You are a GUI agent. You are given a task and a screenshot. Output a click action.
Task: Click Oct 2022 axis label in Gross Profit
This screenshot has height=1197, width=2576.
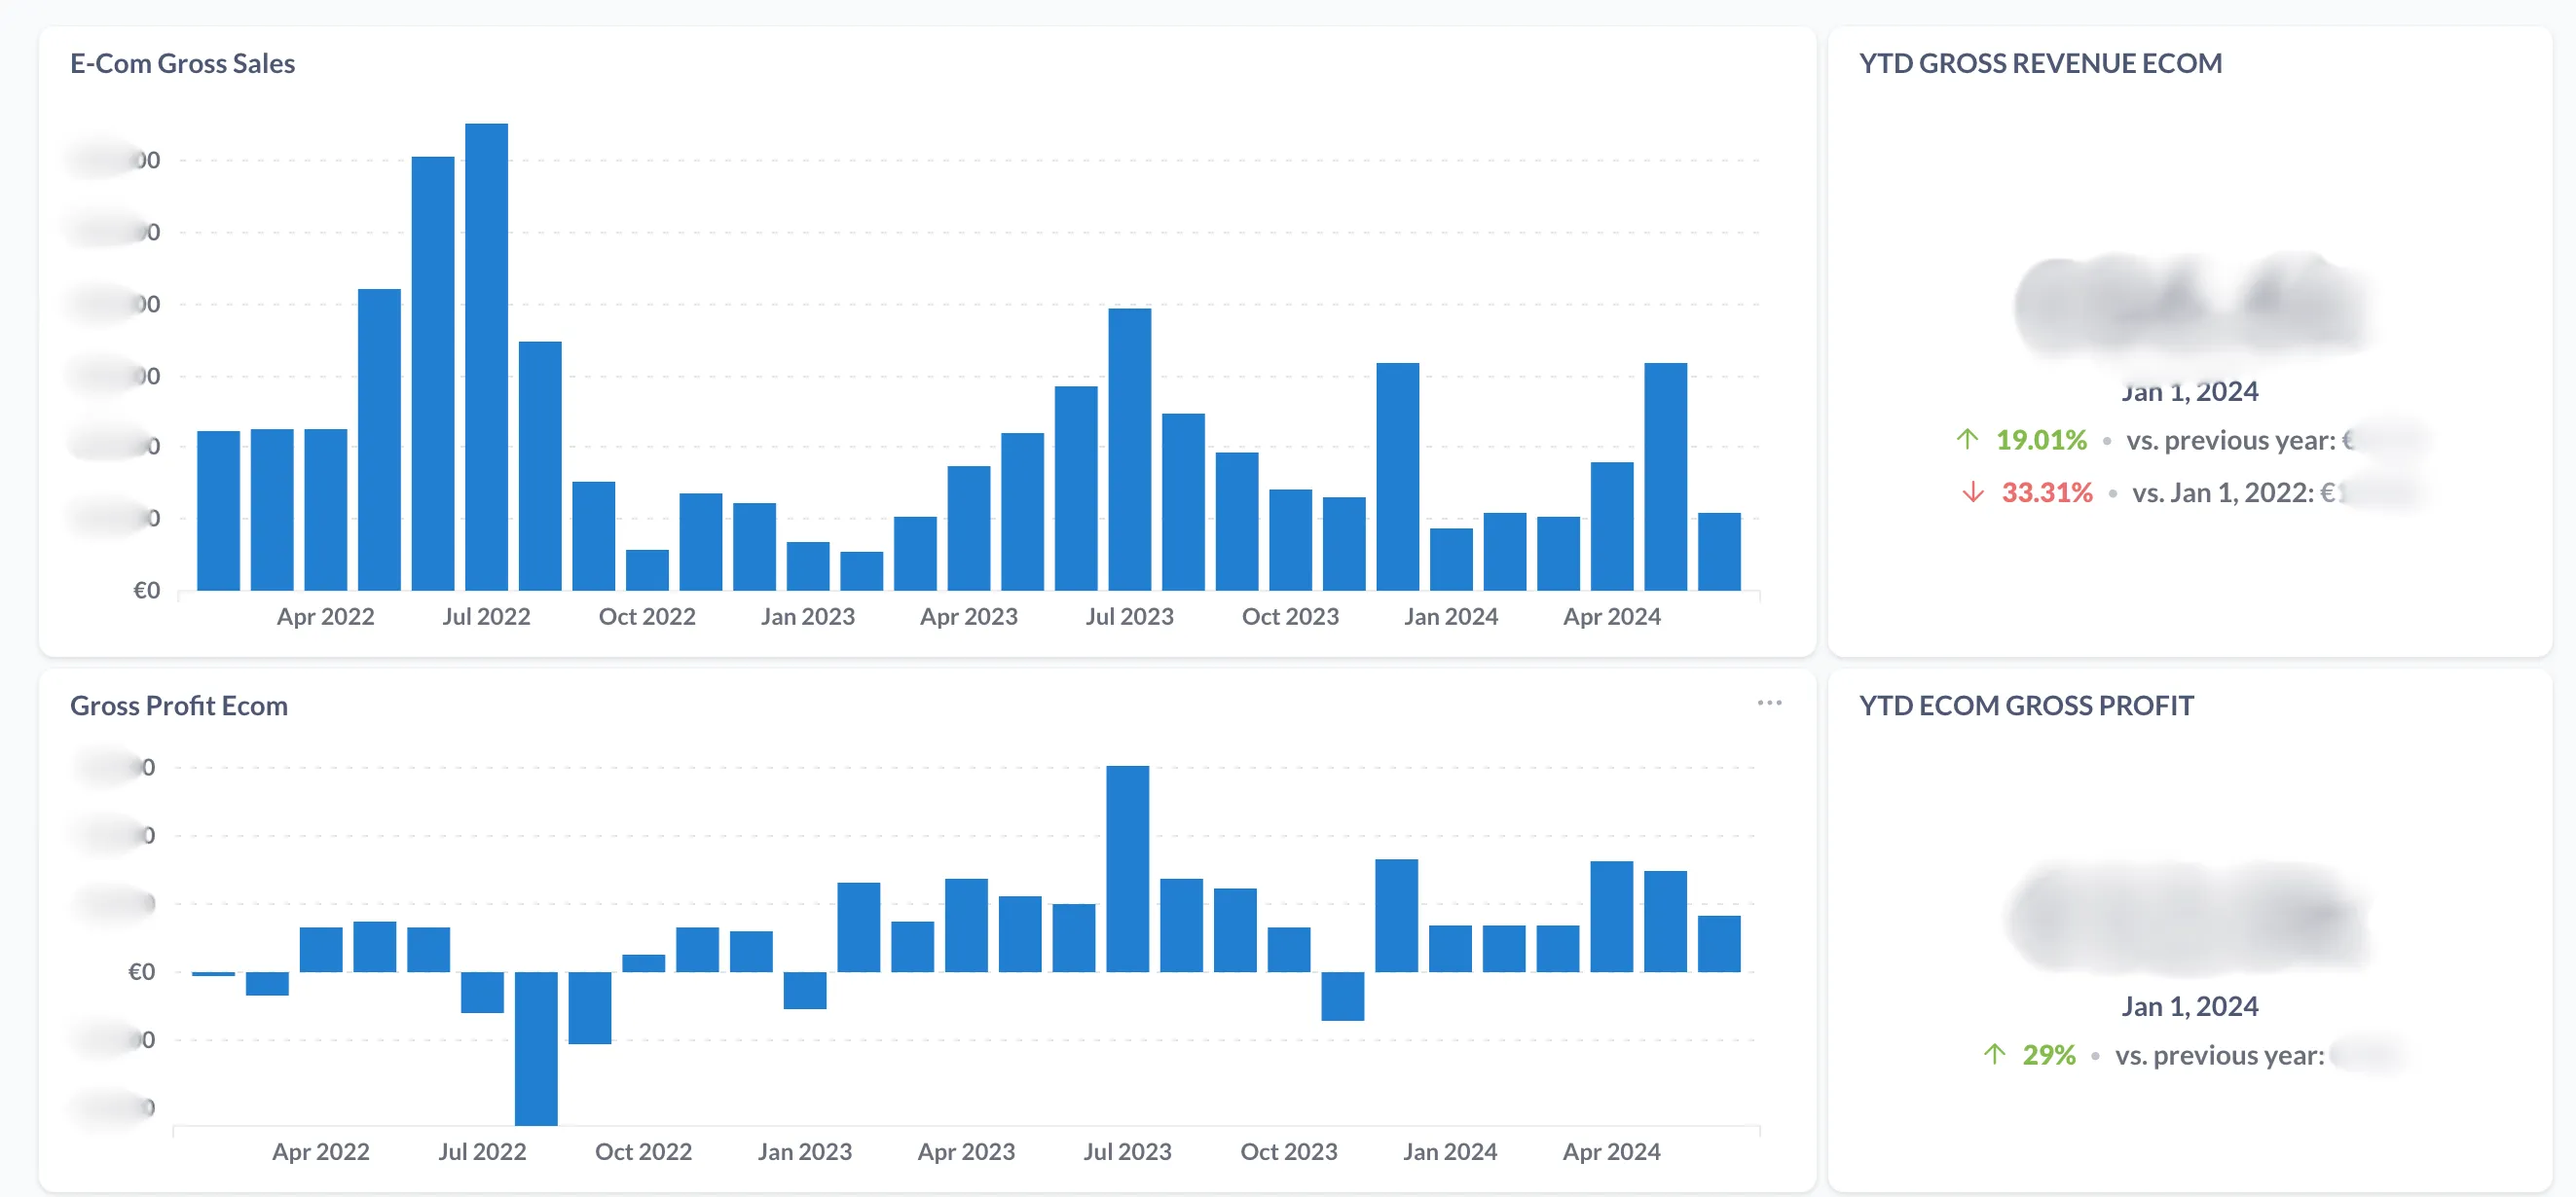pos(643,1151)
